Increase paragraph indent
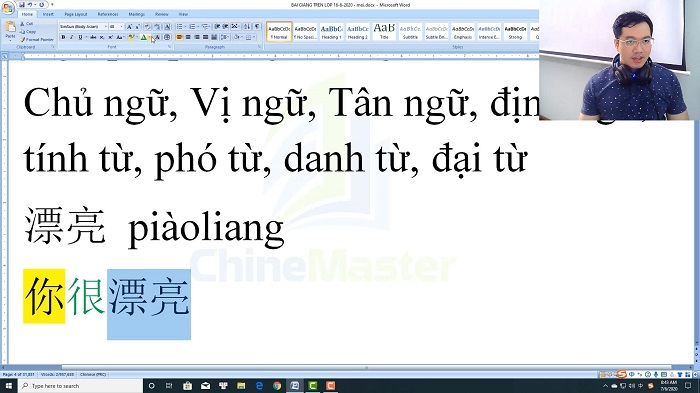 pos(226,27)
